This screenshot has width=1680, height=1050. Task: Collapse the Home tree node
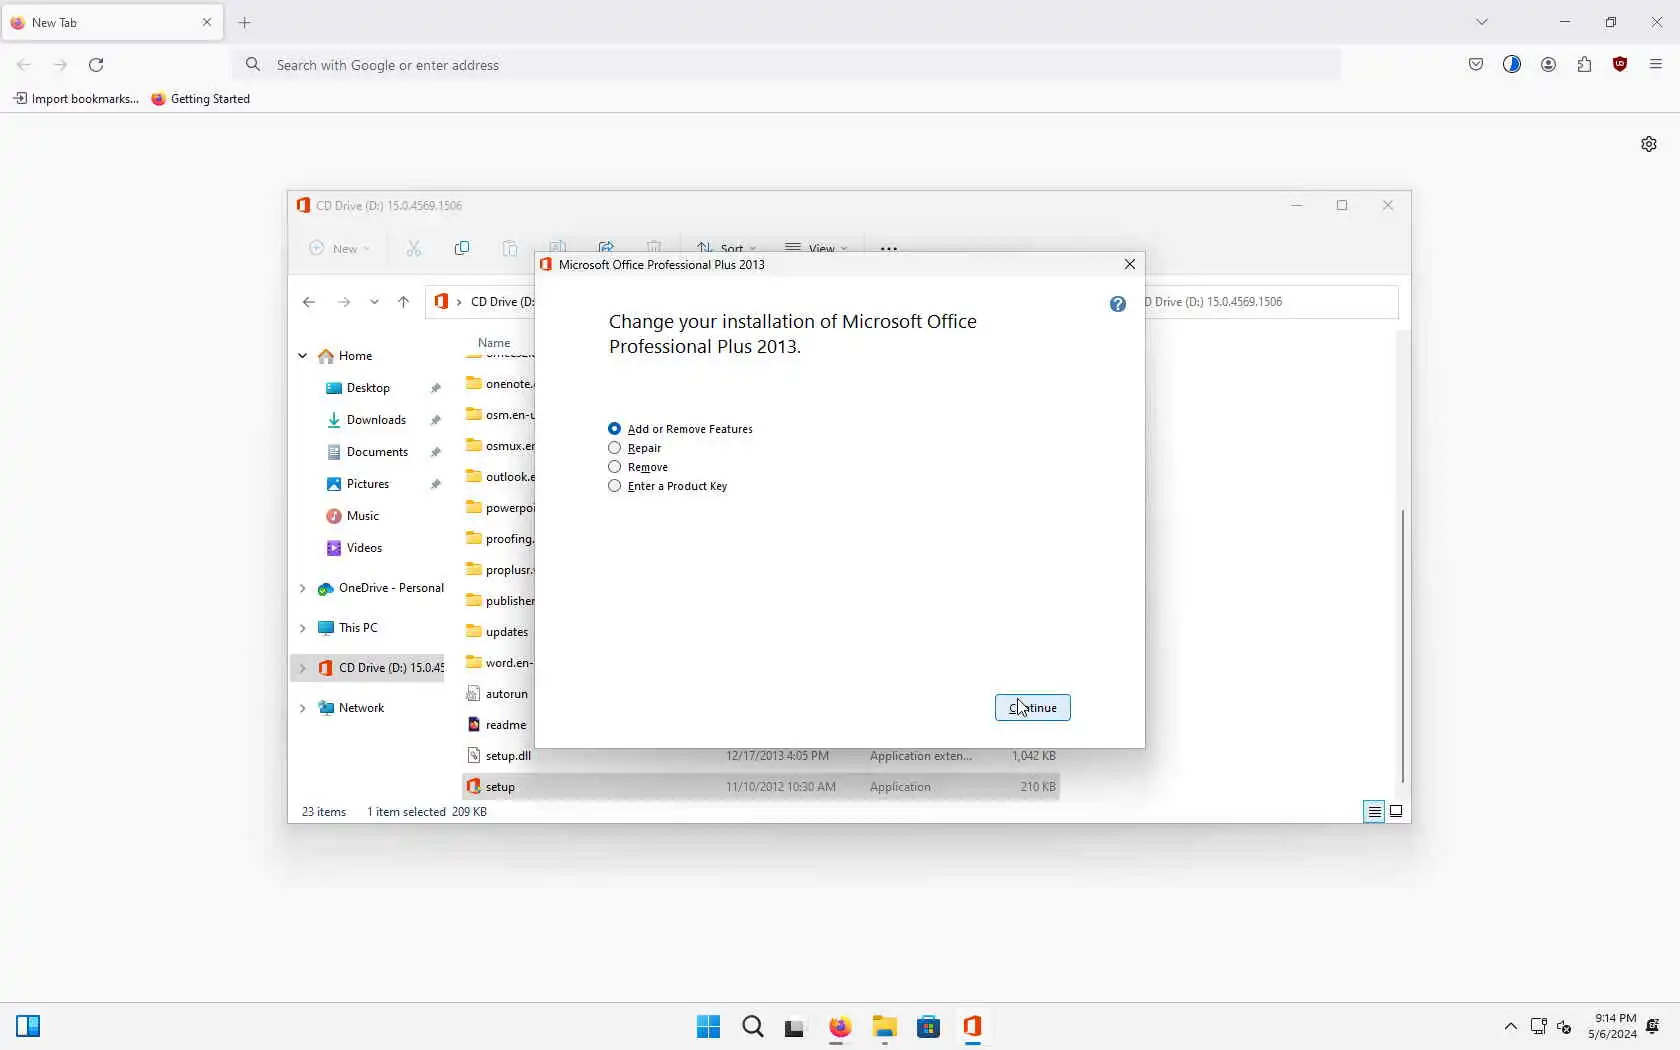(302, 356)
